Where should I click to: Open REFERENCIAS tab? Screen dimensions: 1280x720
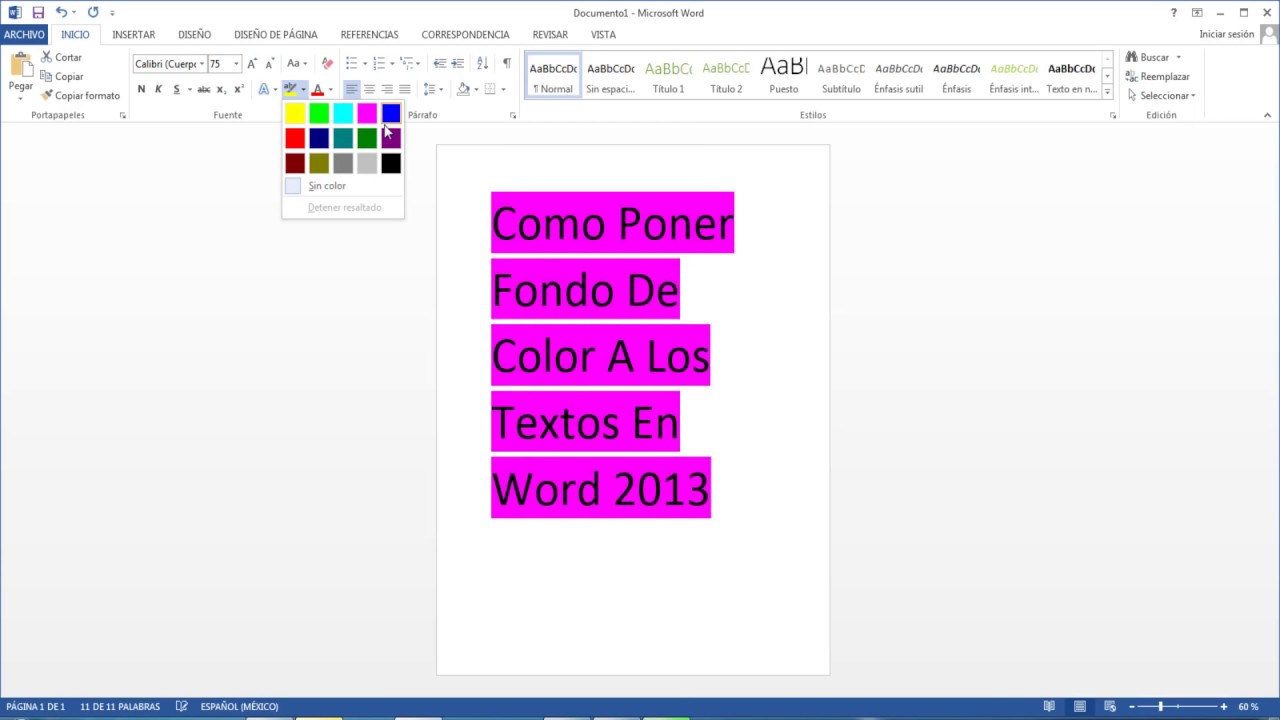[369, 34]
